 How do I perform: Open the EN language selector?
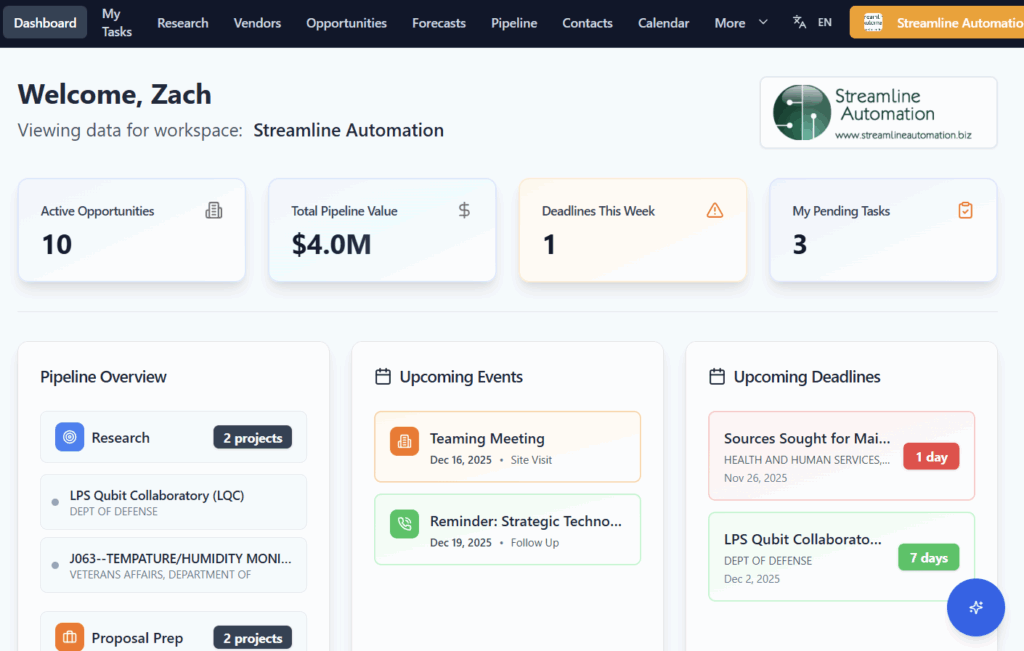pos(824,22)
